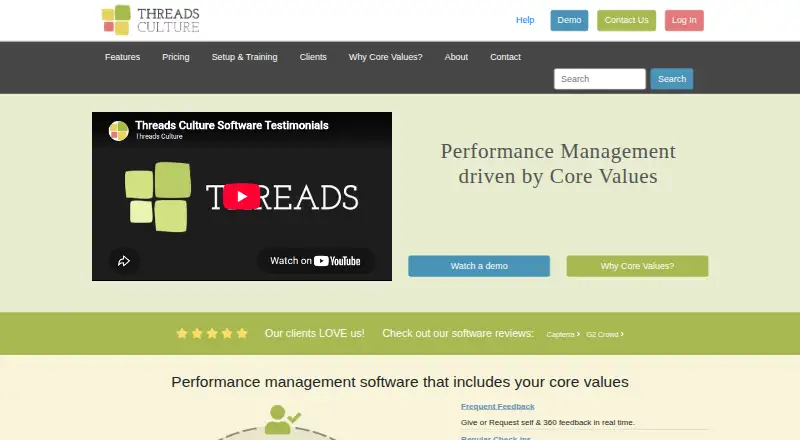Click the green Why Core Values? button
This screenshot has width=800, height=440.
tap(637, 266)
